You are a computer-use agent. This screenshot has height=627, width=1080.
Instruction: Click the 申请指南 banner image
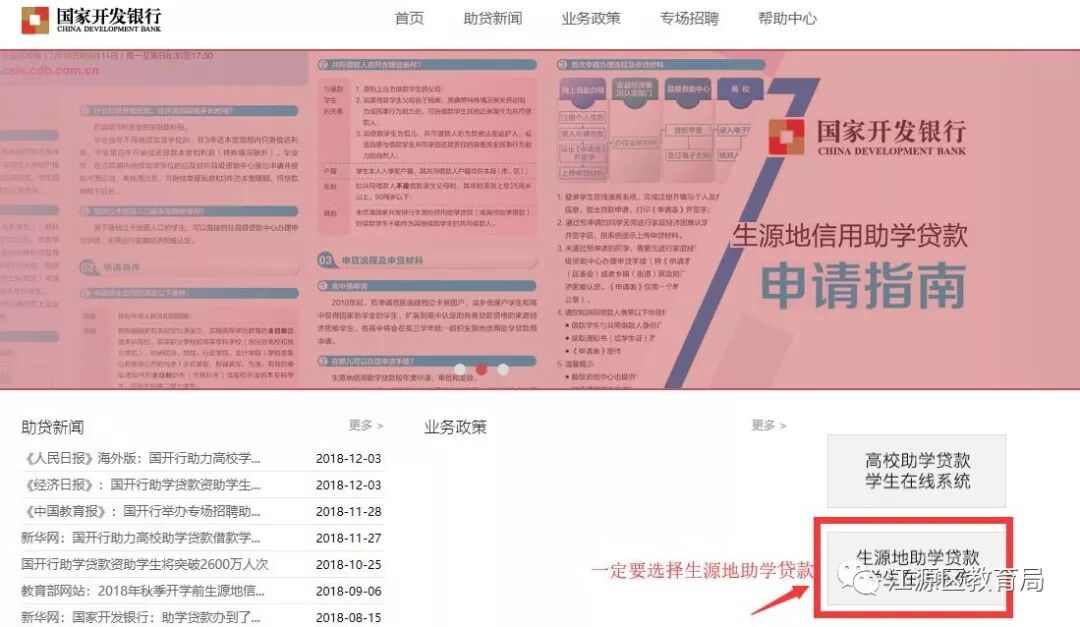(x=540, y=219)
